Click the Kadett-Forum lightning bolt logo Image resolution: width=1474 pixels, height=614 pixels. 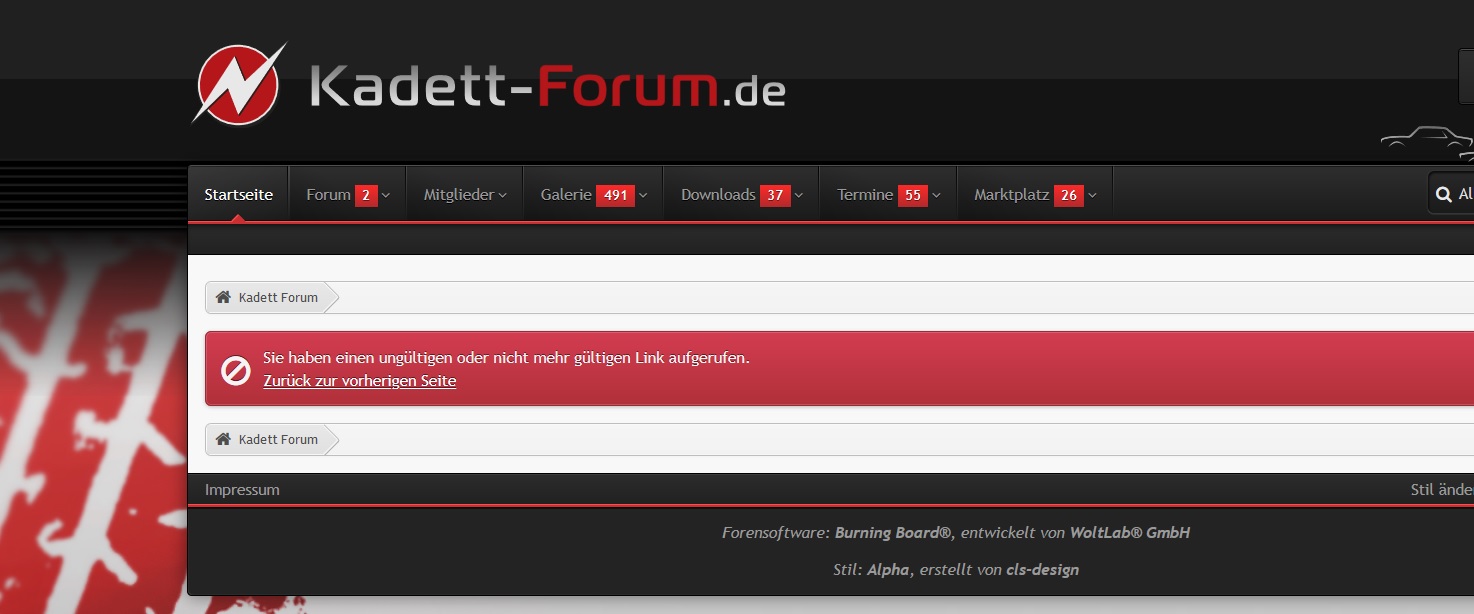238,84
